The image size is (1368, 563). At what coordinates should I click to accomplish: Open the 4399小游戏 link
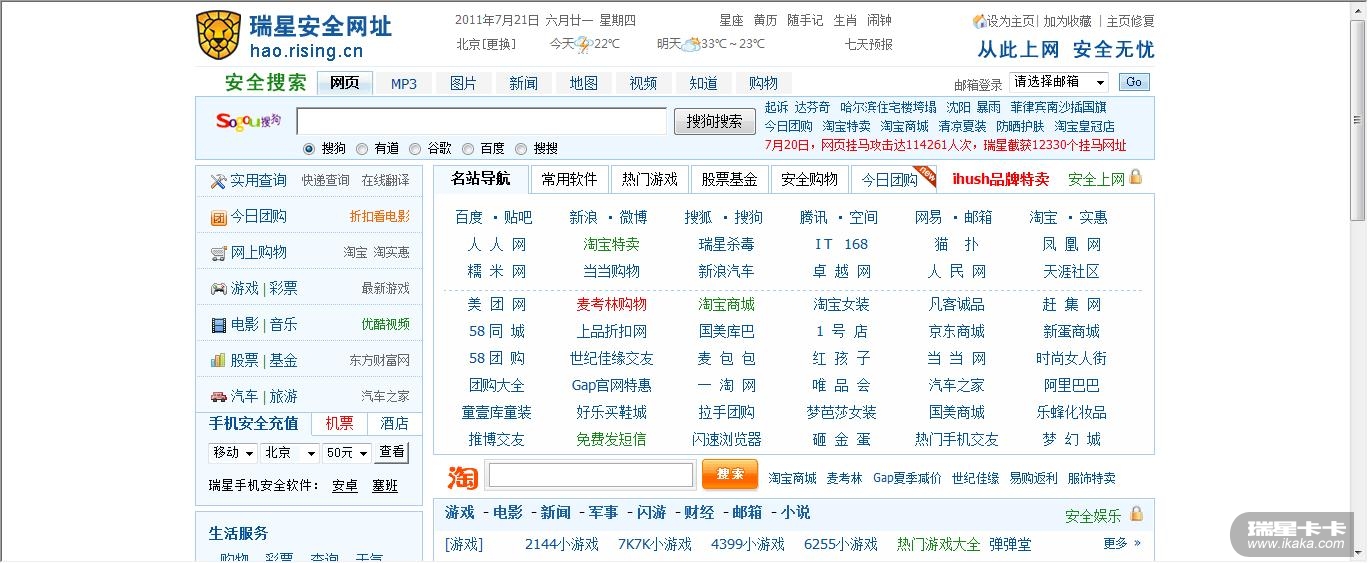pyautogui.click(x=747, y=544)
